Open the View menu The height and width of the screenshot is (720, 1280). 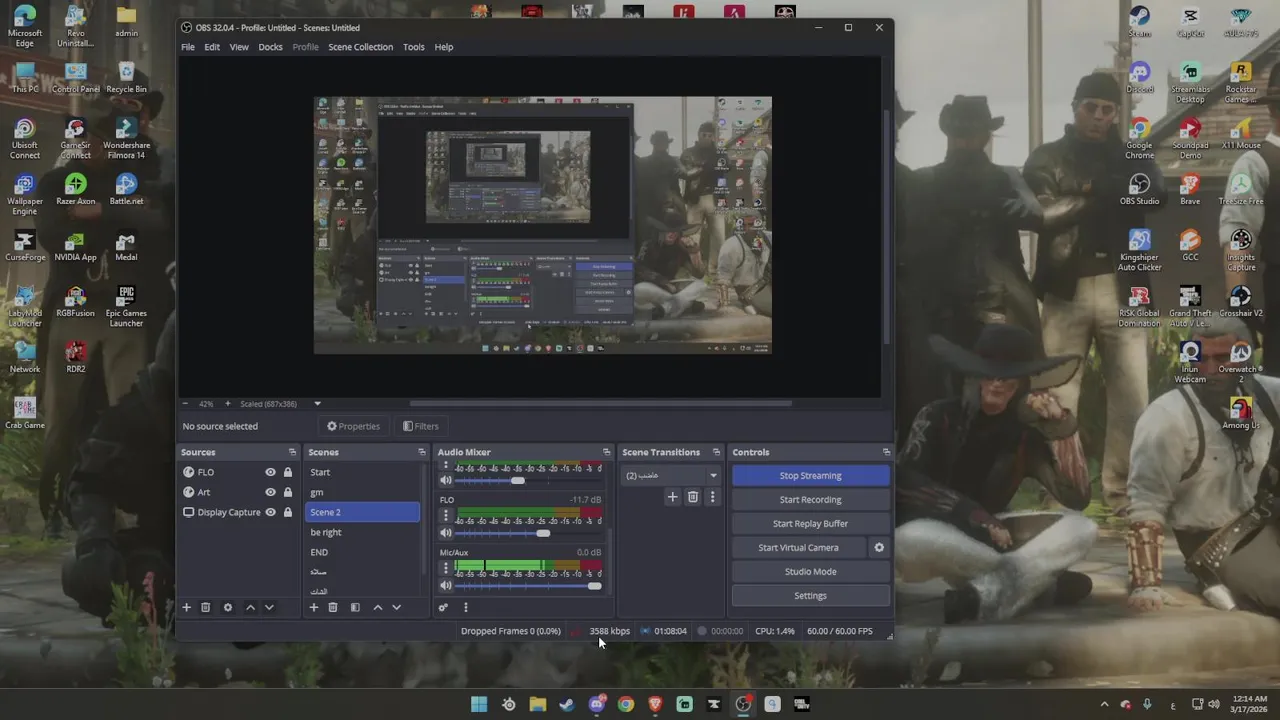pyautogui.click(x=239, y=47)
